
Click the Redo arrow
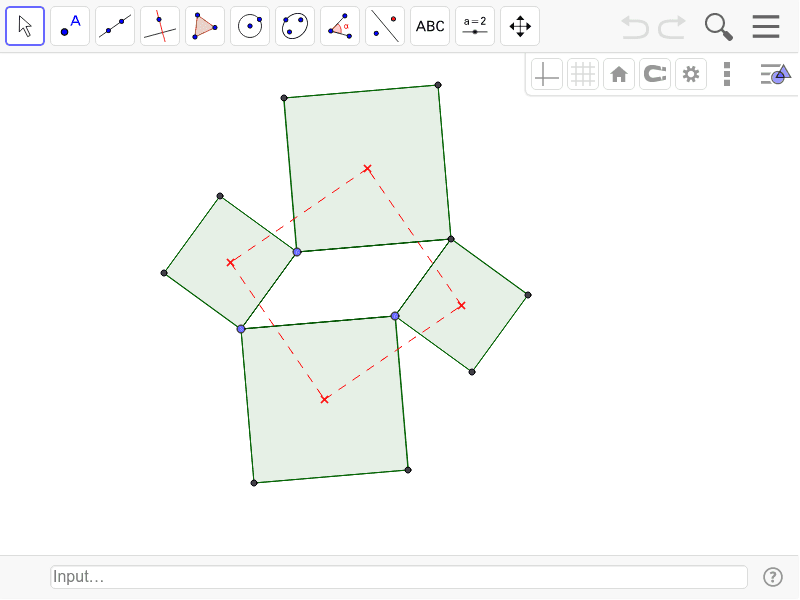pyautogui.click(x=671, y=27)
